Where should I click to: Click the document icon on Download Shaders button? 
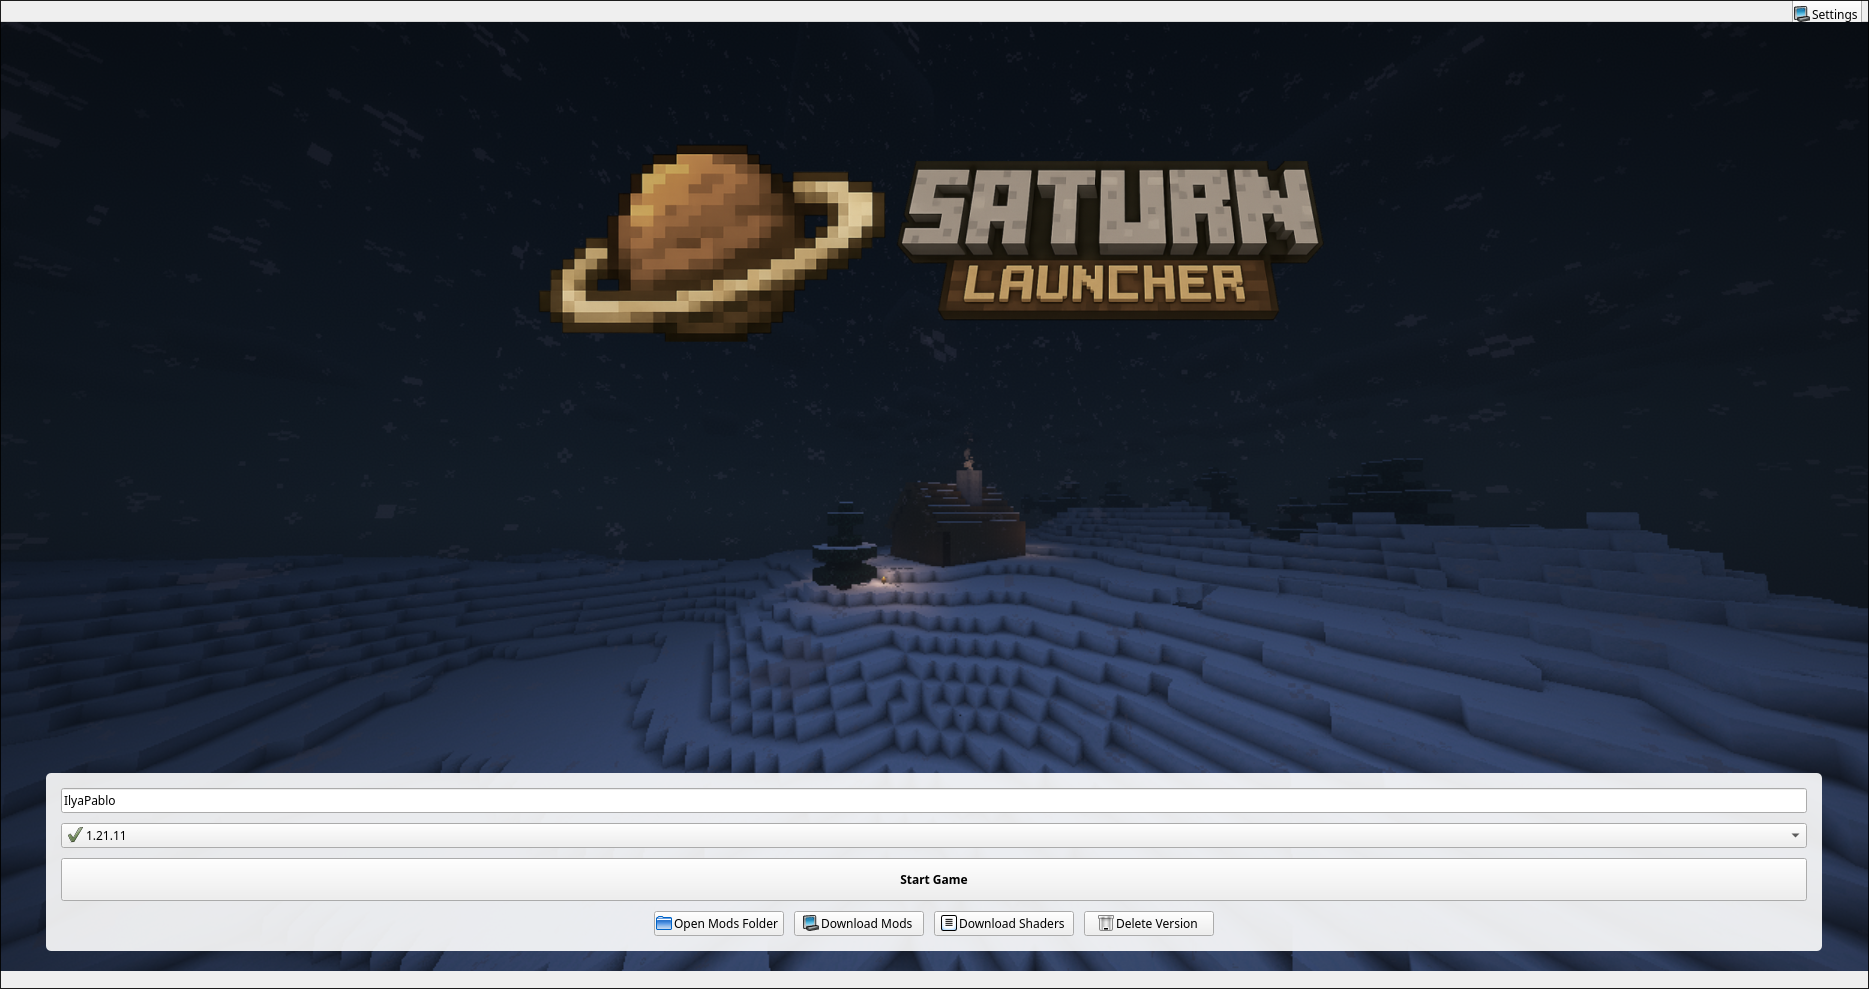pos(948,923)
